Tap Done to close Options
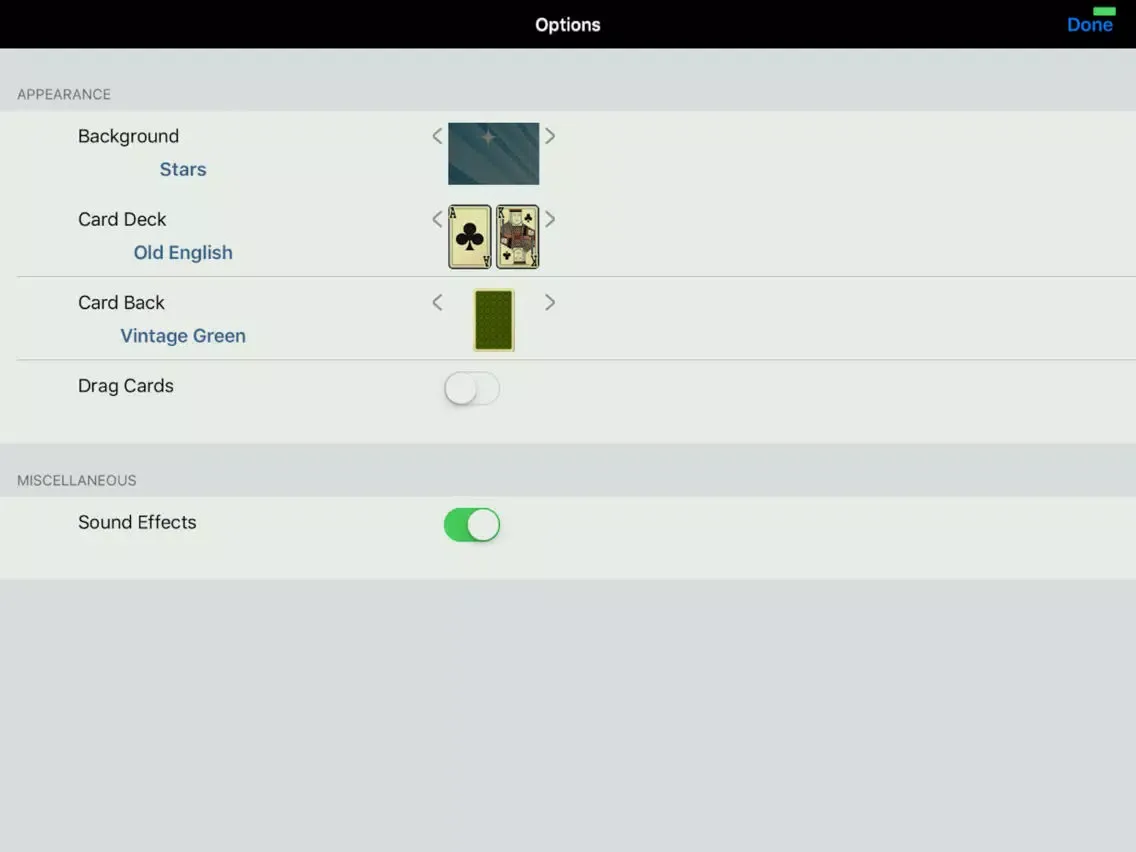This screenshot has height=852, width=1136. (1089, 25)
